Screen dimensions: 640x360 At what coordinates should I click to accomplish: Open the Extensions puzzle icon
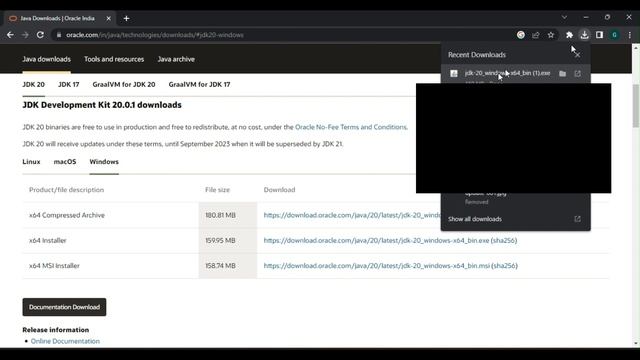[x=569, y=35]
